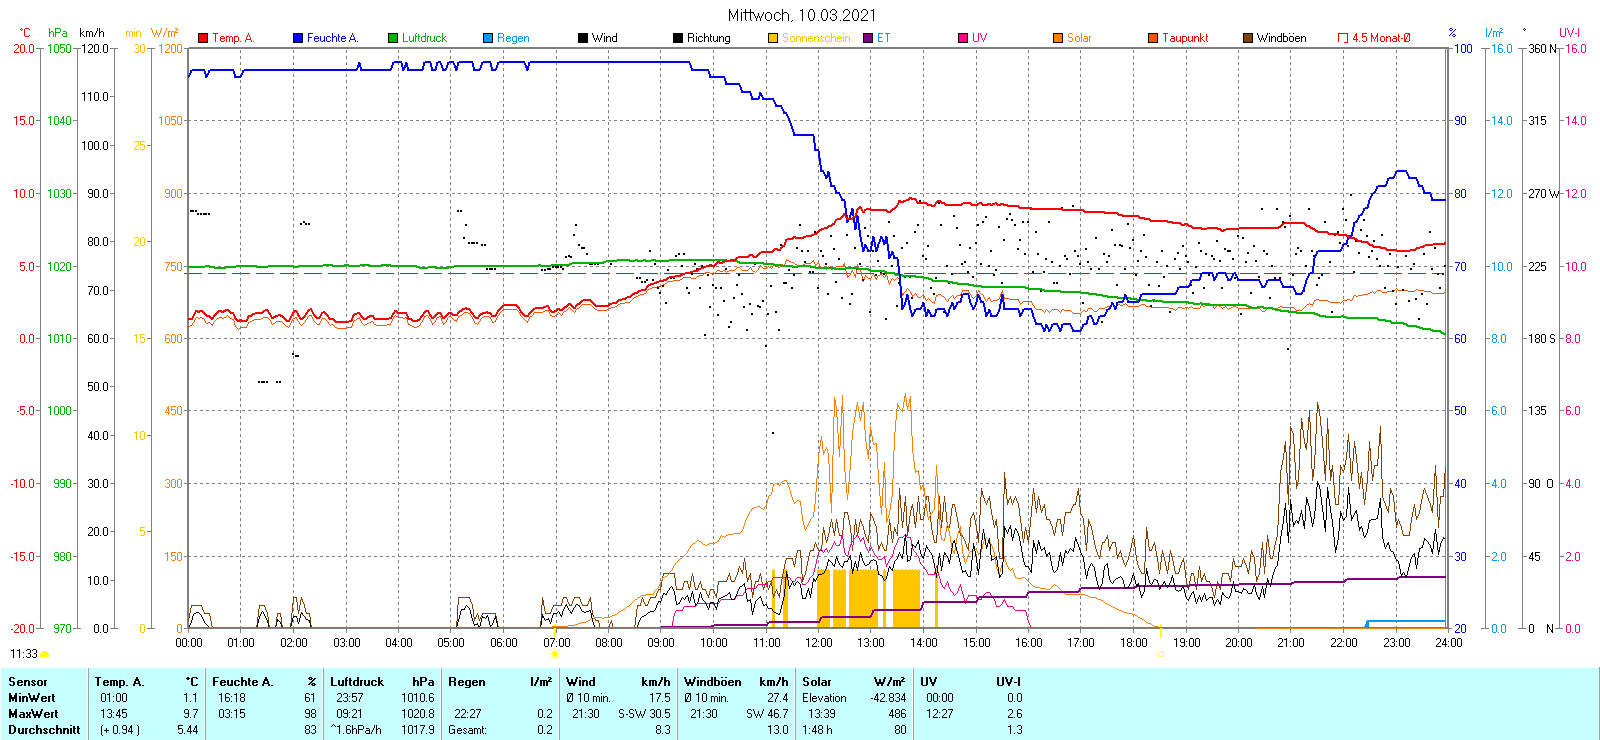Click the UV-I axis unit label at top right
This screenshot has height=740, width=1600.
[1570, 33]
